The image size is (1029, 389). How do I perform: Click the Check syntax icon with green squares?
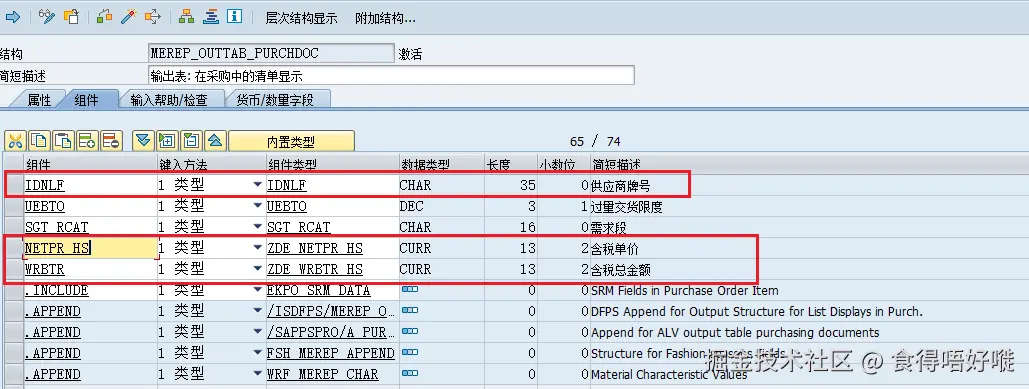tap(104, 16)
